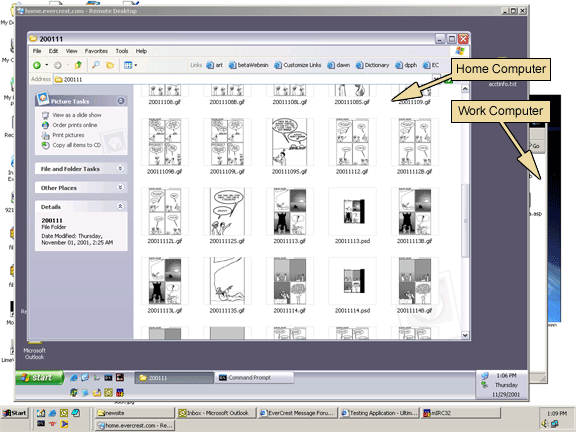Open the dawn link
The image size is (576, 432).
[x=339, y=65]
